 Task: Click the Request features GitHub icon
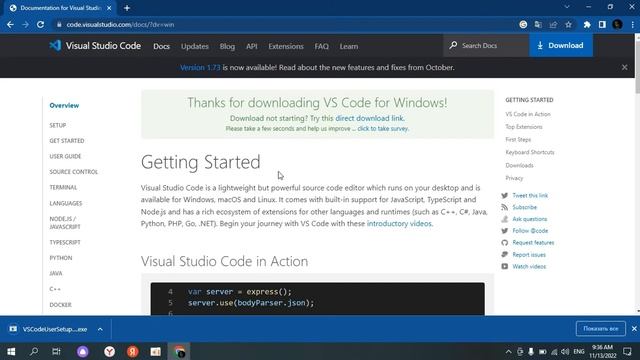(504, 243)
